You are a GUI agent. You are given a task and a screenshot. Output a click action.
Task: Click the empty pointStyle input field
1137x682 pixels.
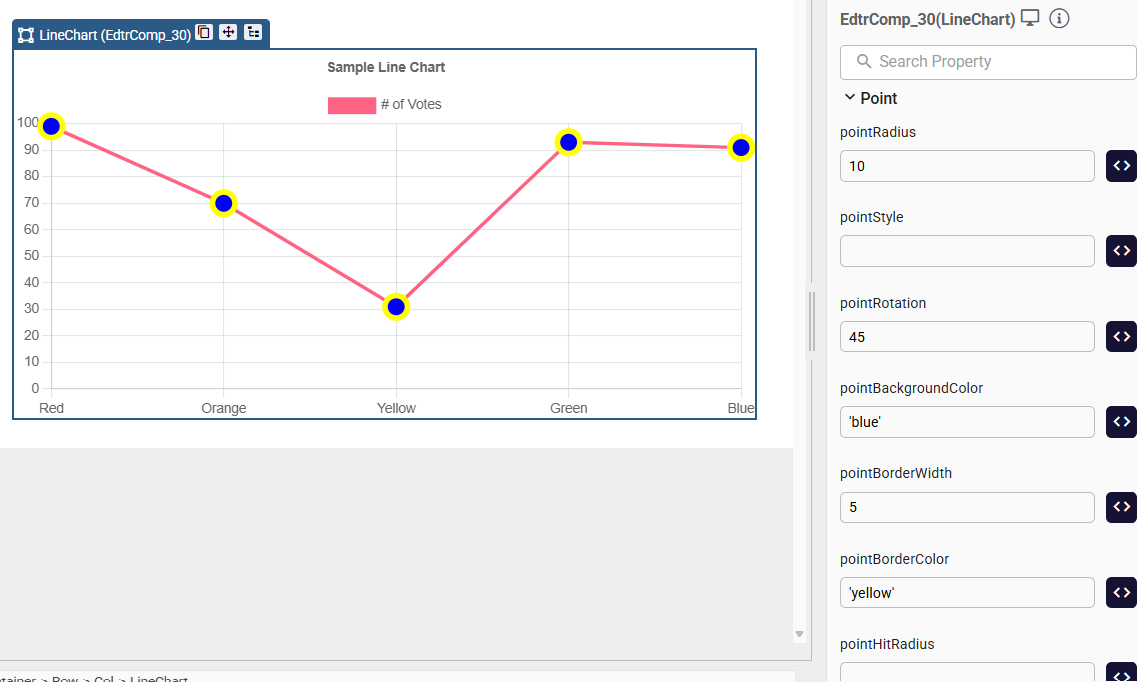tap(967, 251)
